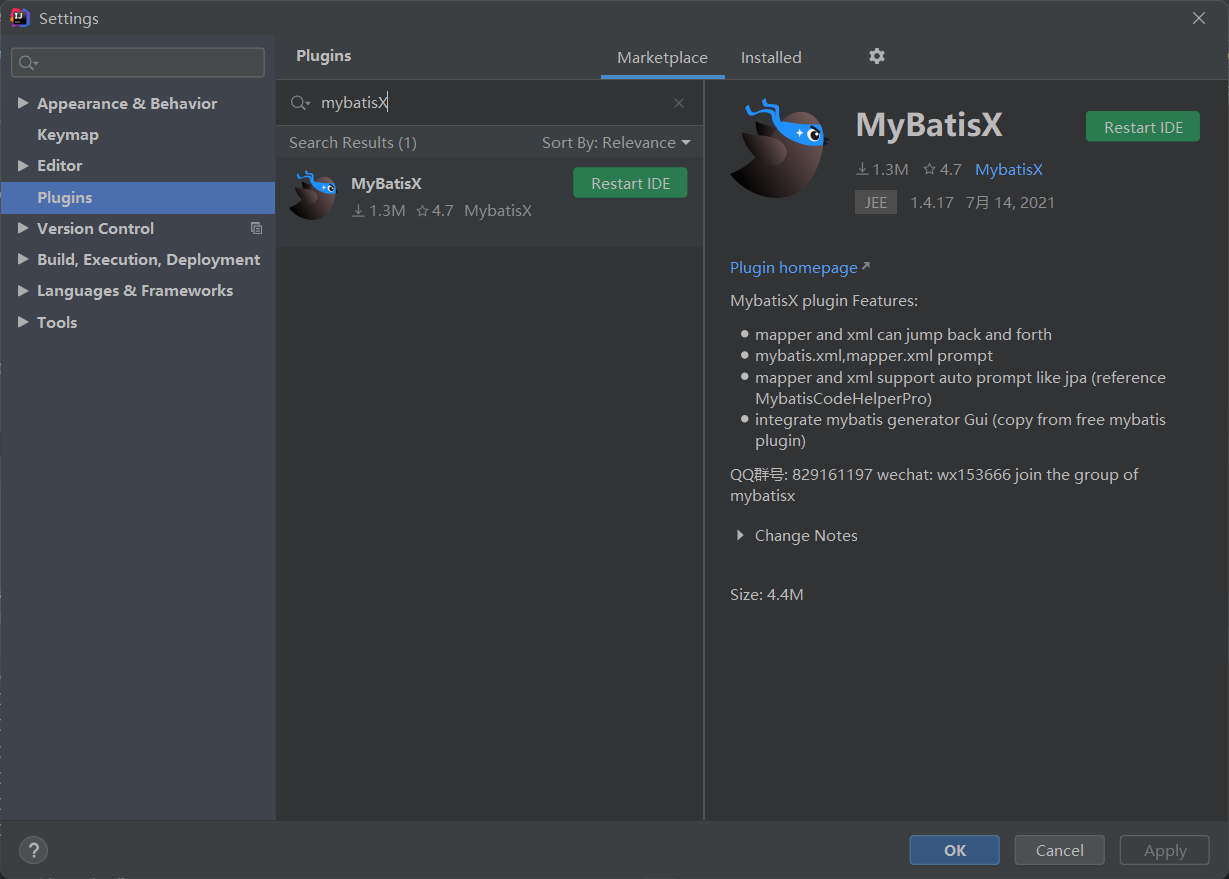Expand Appearance & Behavior settings
Image resolution: width=1229 pixels, height=879 pixels.
click(24, 103)
